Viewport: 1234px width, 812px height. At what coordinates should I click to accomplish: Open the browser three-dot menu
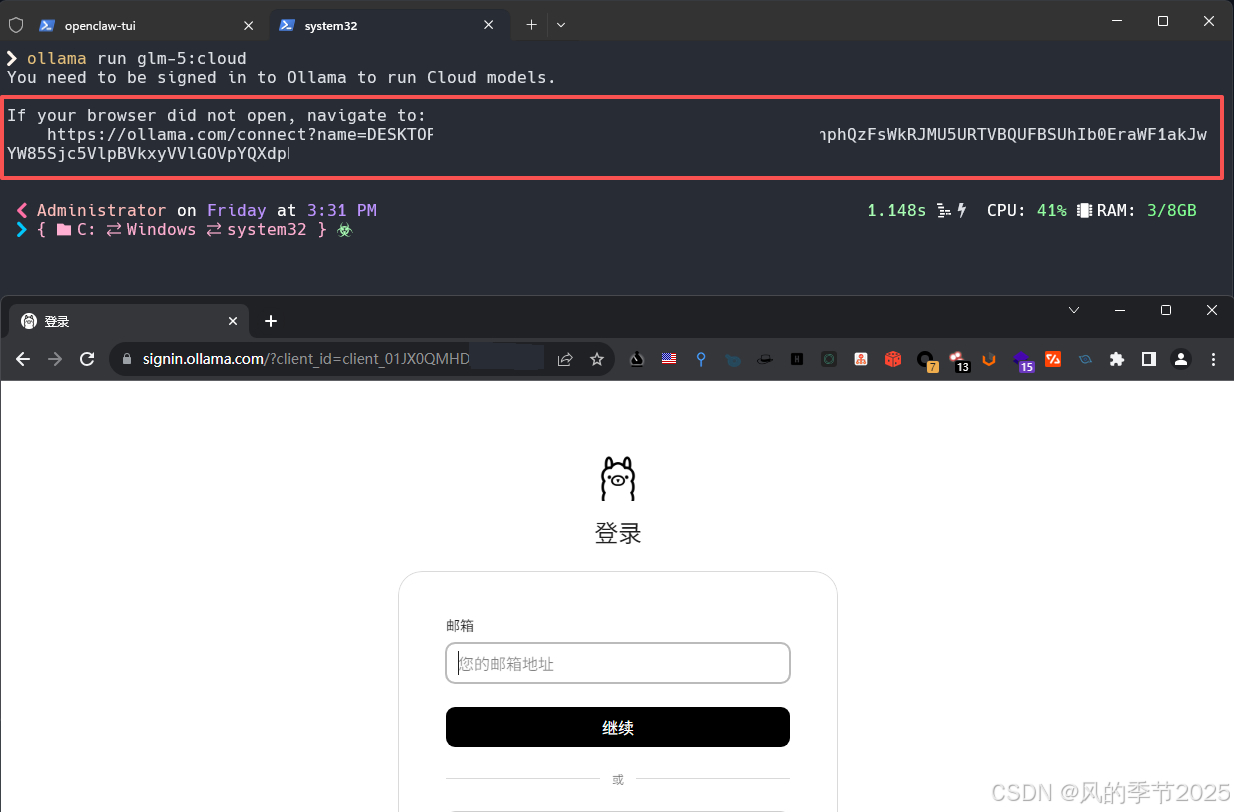click(x=1214, y=359)
